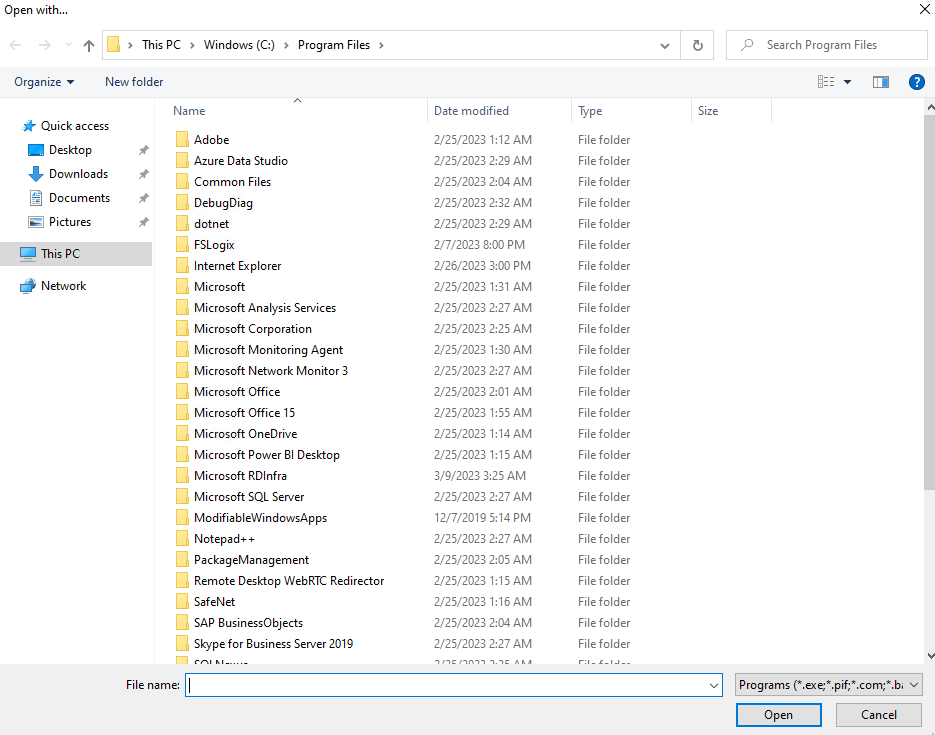Click the Forward navigation arrow
Screen dimensions: 935x735
[45, 45]
